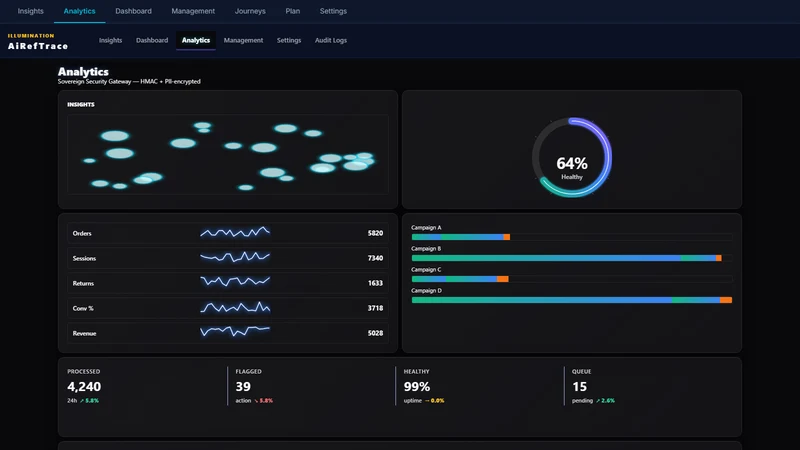This screenshot has height=450, width=800.
Task: Click the Campaign D progress bar
Action: point(572,300)
